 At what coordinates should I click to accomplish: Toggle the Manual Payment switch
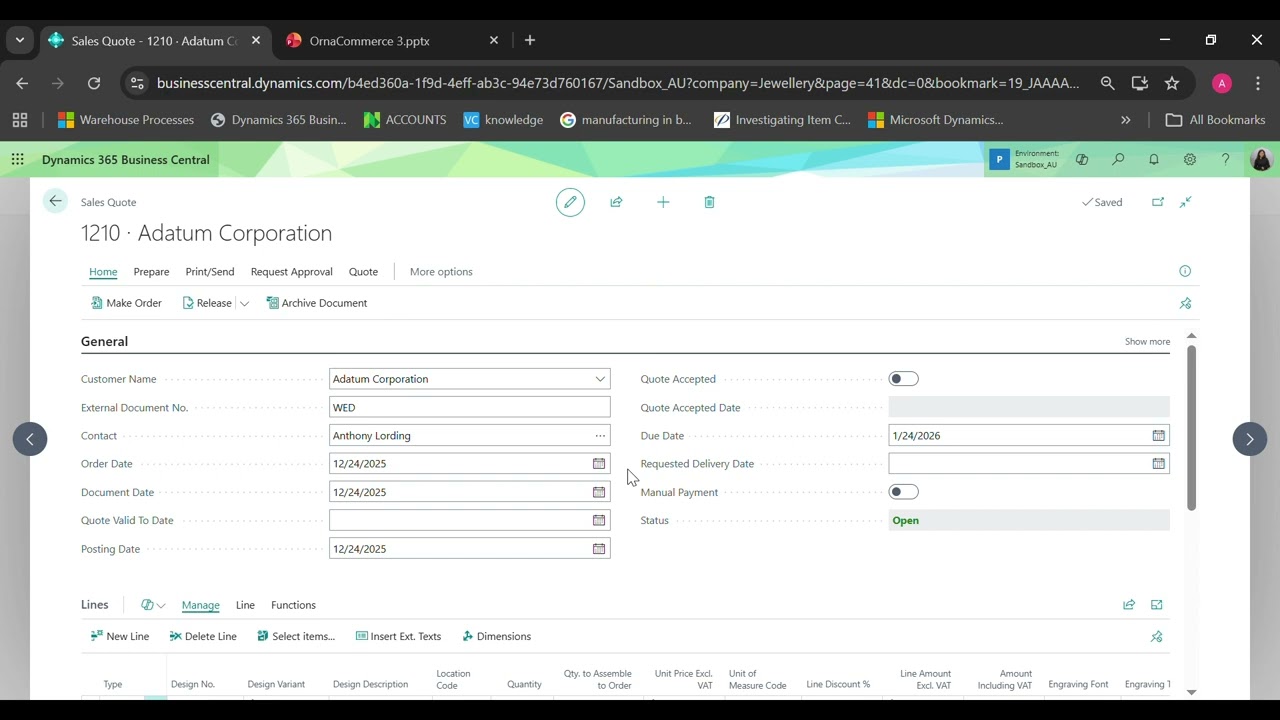903,492
